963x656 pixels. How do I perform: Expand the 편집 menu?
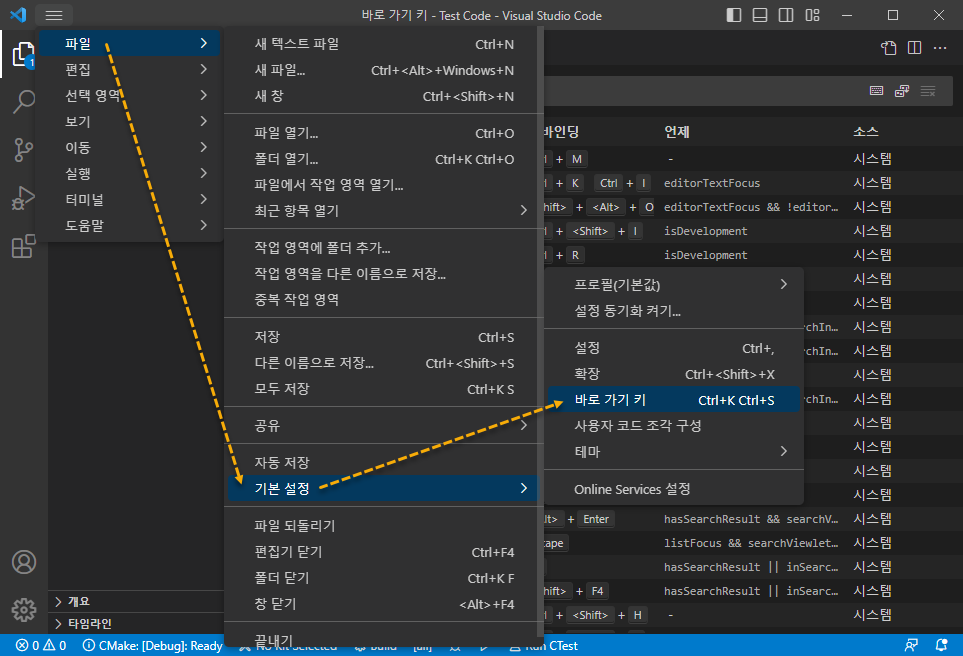[x=130, y=69]
